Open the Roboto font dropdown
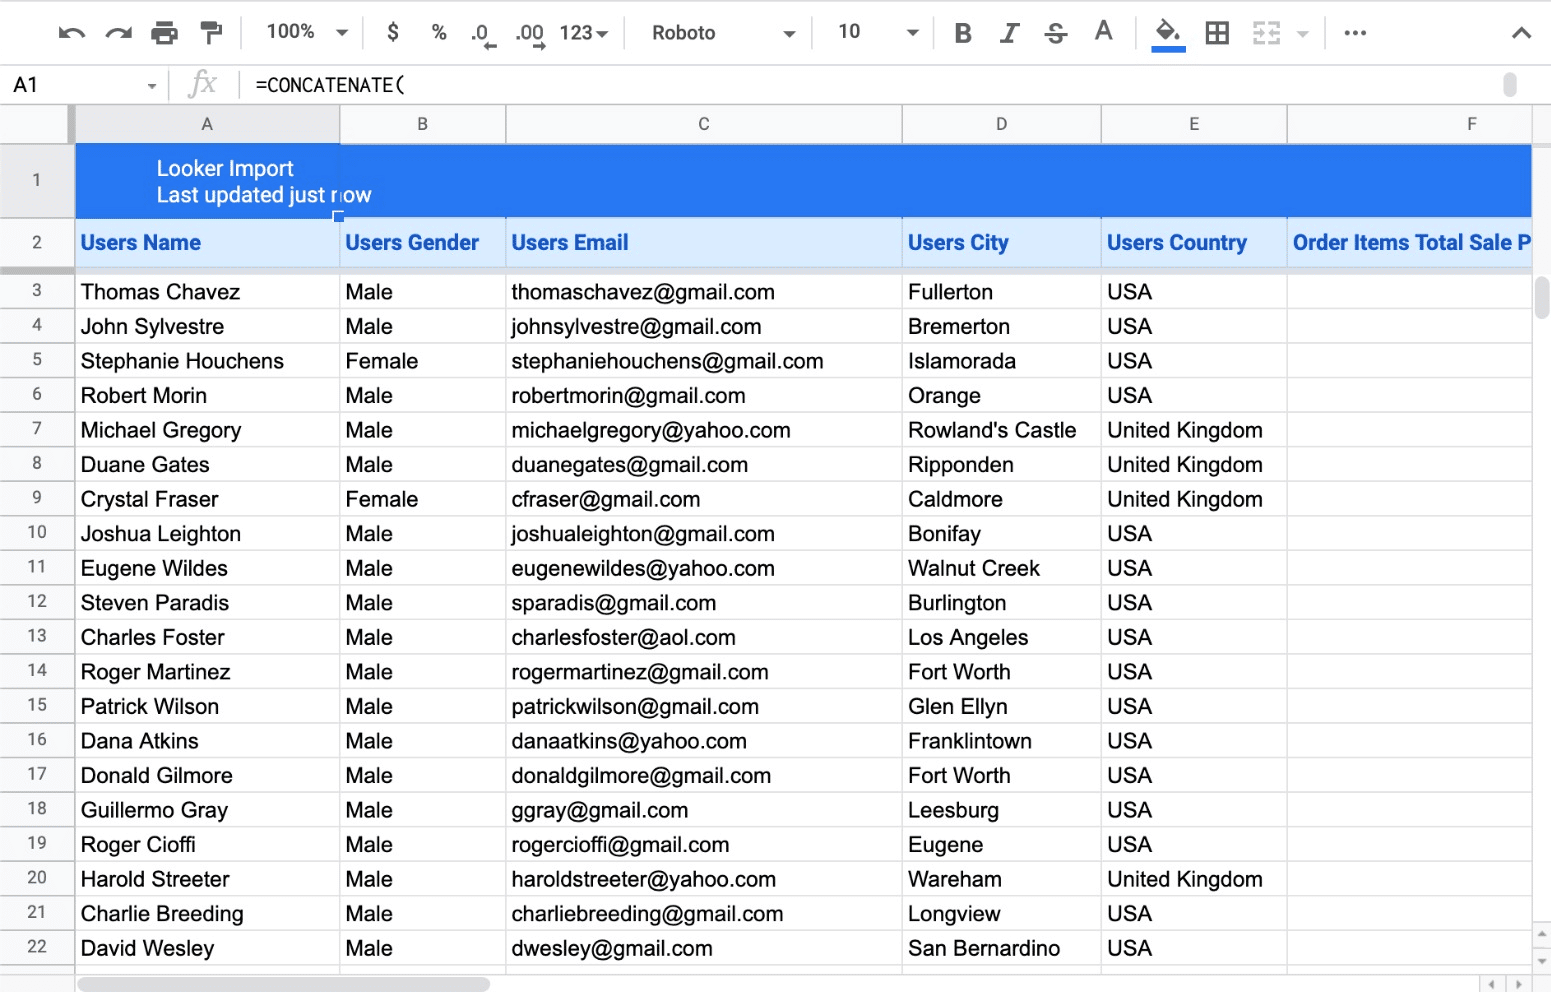This screenshot has width=1551, height=992. (x=724, y=33)
